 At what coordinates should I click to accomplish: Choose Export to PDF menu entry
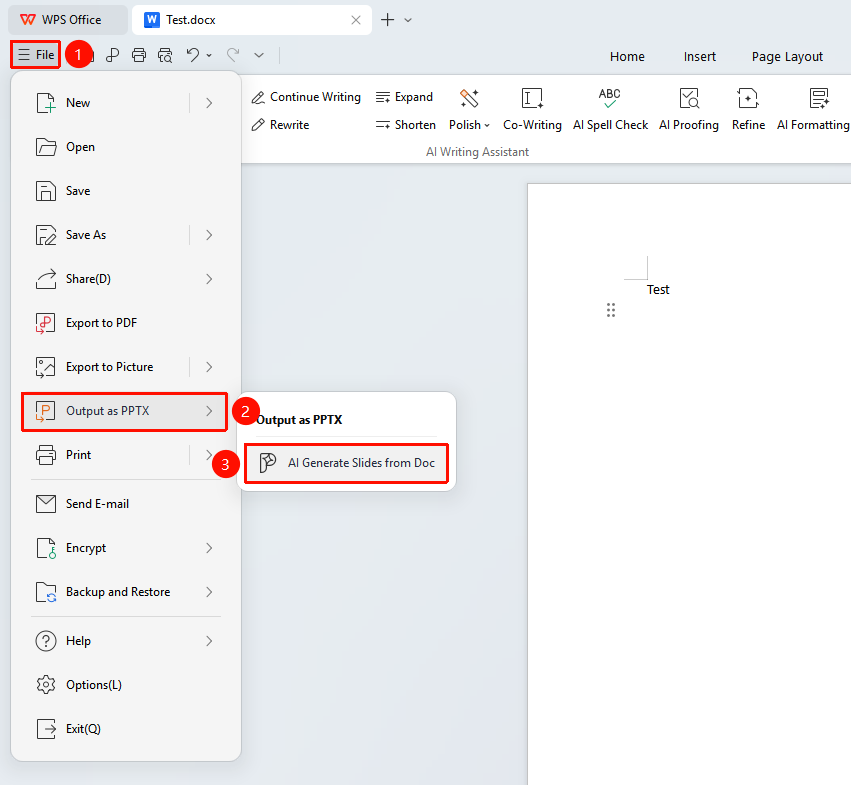[124, 323]
